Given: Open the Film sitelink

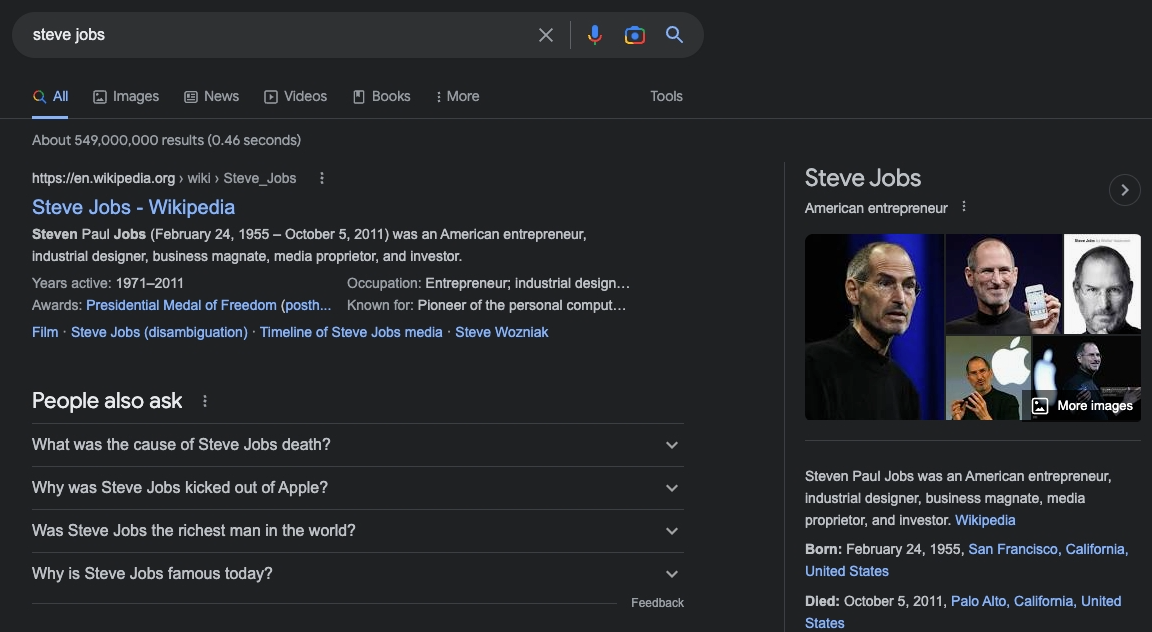Looking at the screenshot, I should tap(45, 332).
